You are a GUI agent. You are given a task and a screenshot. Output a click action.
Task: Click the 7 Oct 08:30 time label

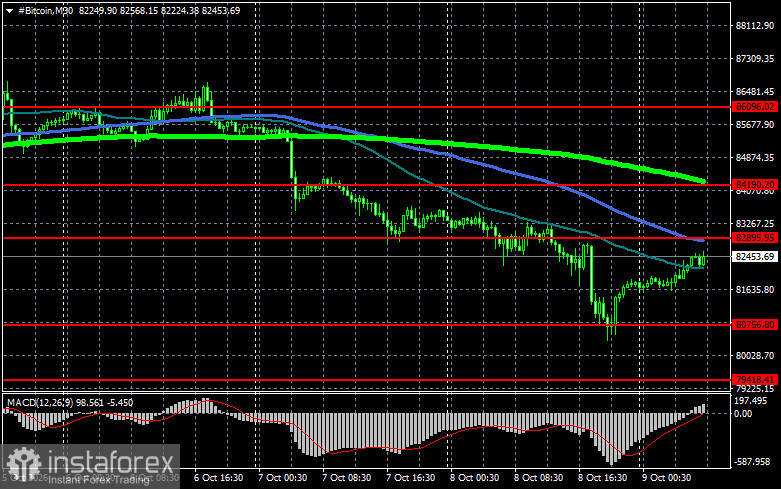click(x=347, y=478)
